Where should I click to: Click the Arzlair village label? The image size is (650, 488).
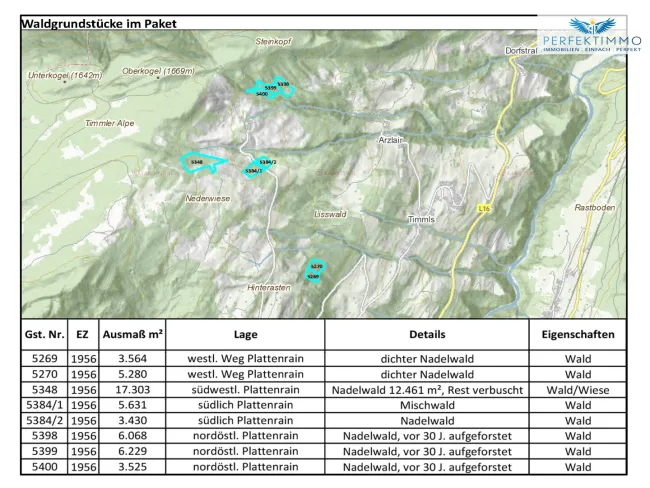click(x=390, y=140)
